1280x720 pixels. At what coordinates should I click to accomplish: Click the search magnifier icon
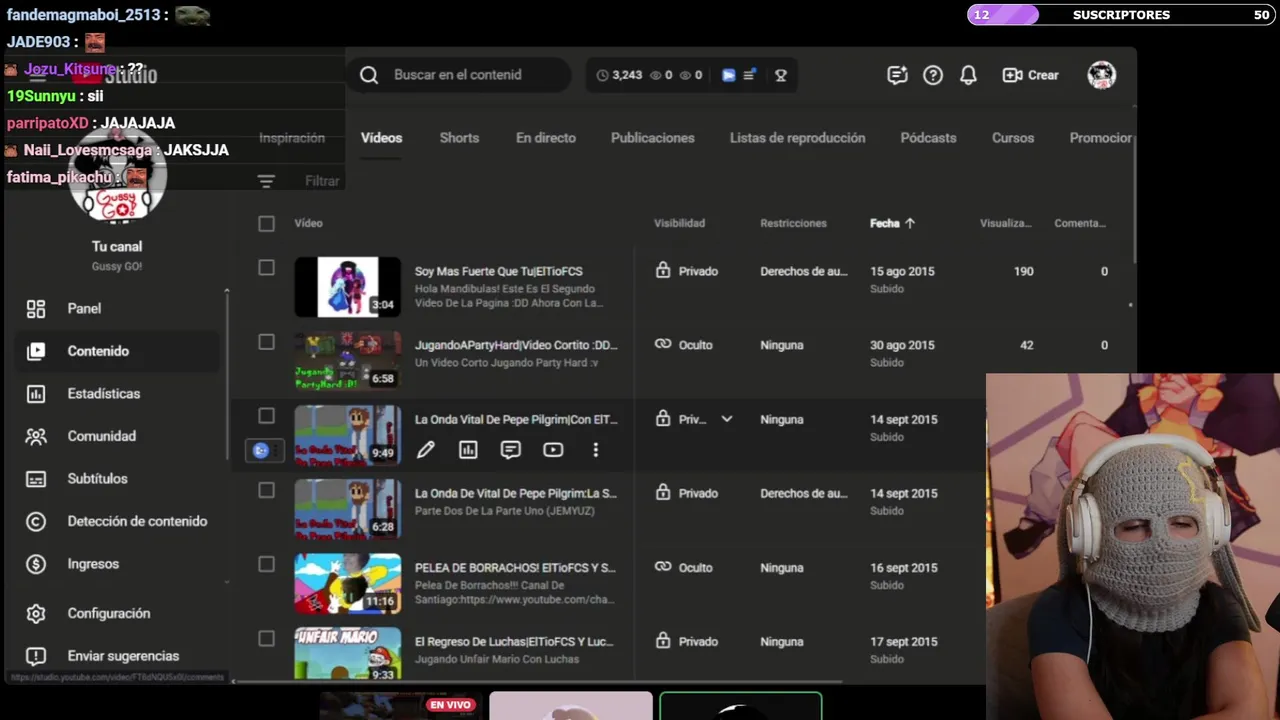pos(369,75)
